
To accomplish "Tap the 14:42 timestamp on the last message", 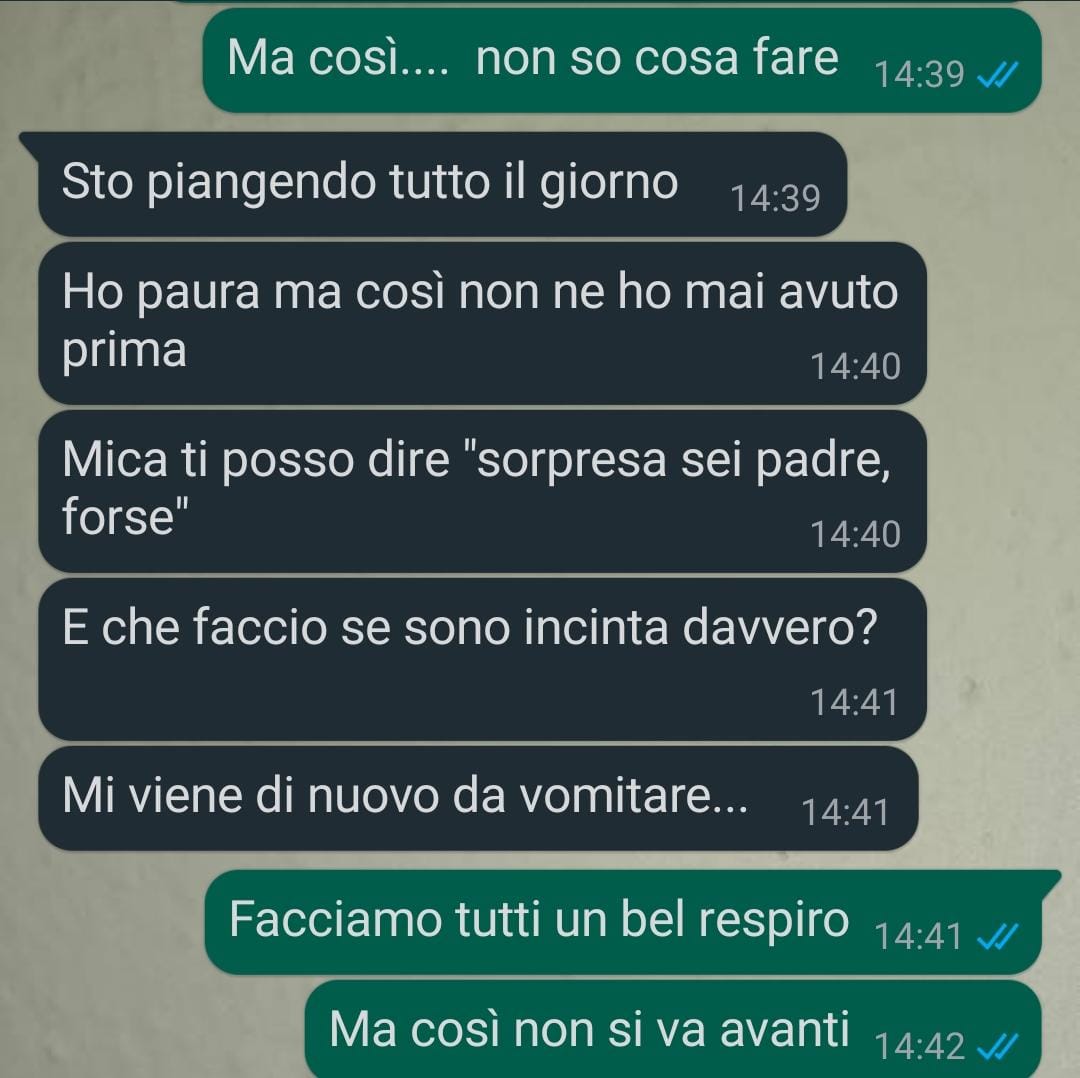I will coord(919,1046).
